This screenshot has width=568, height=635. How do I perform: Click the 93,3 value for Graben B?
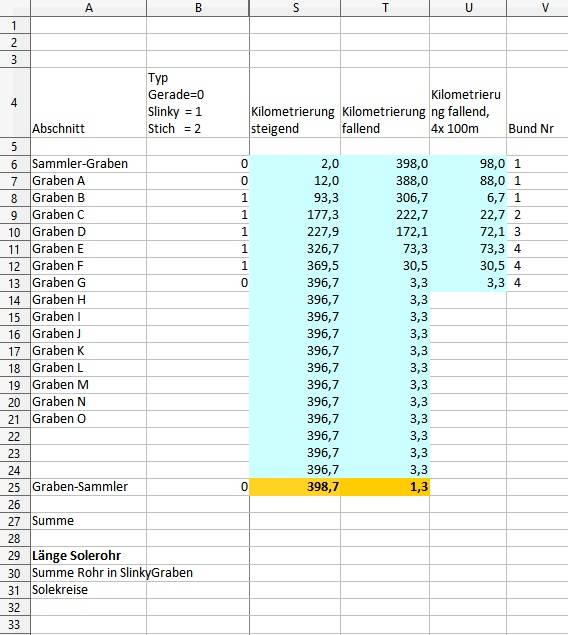pyautogui.click(x=295, y=198)
